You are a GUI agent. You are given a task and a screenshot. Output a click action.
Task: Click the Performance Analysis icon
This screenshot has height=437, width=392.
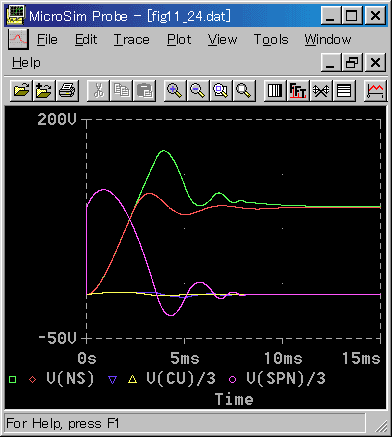(321, 90)
